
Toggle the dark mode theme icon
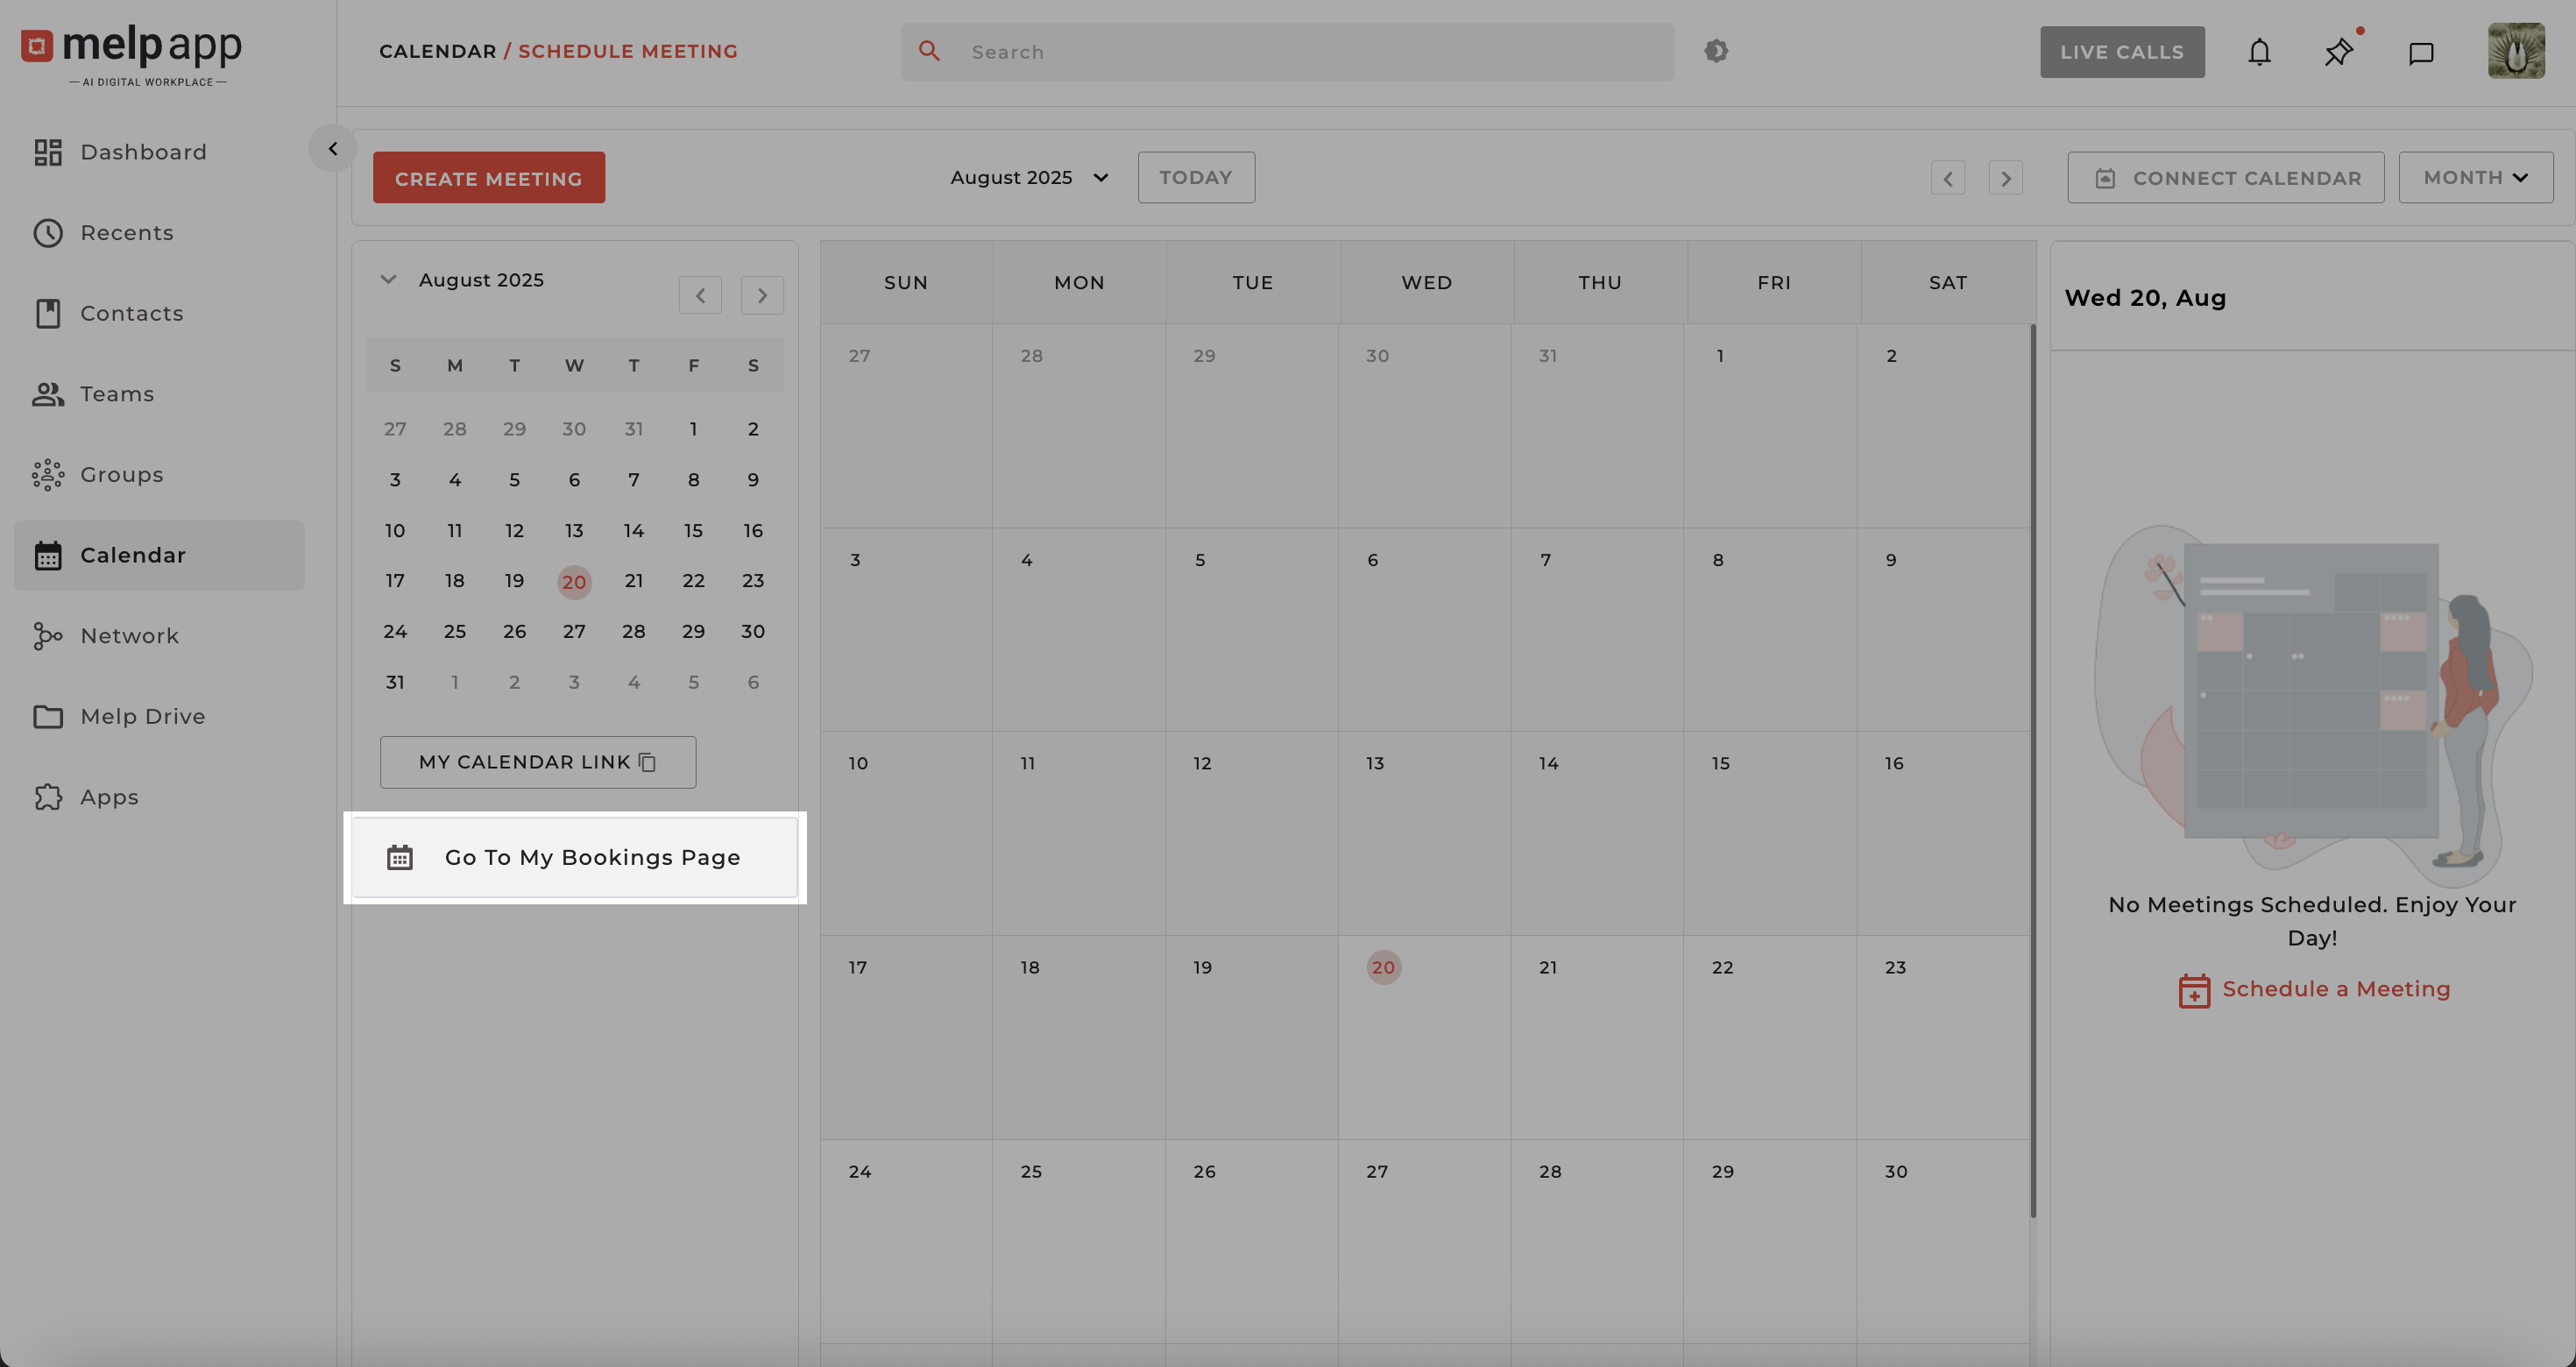[x=1716, y=51]
